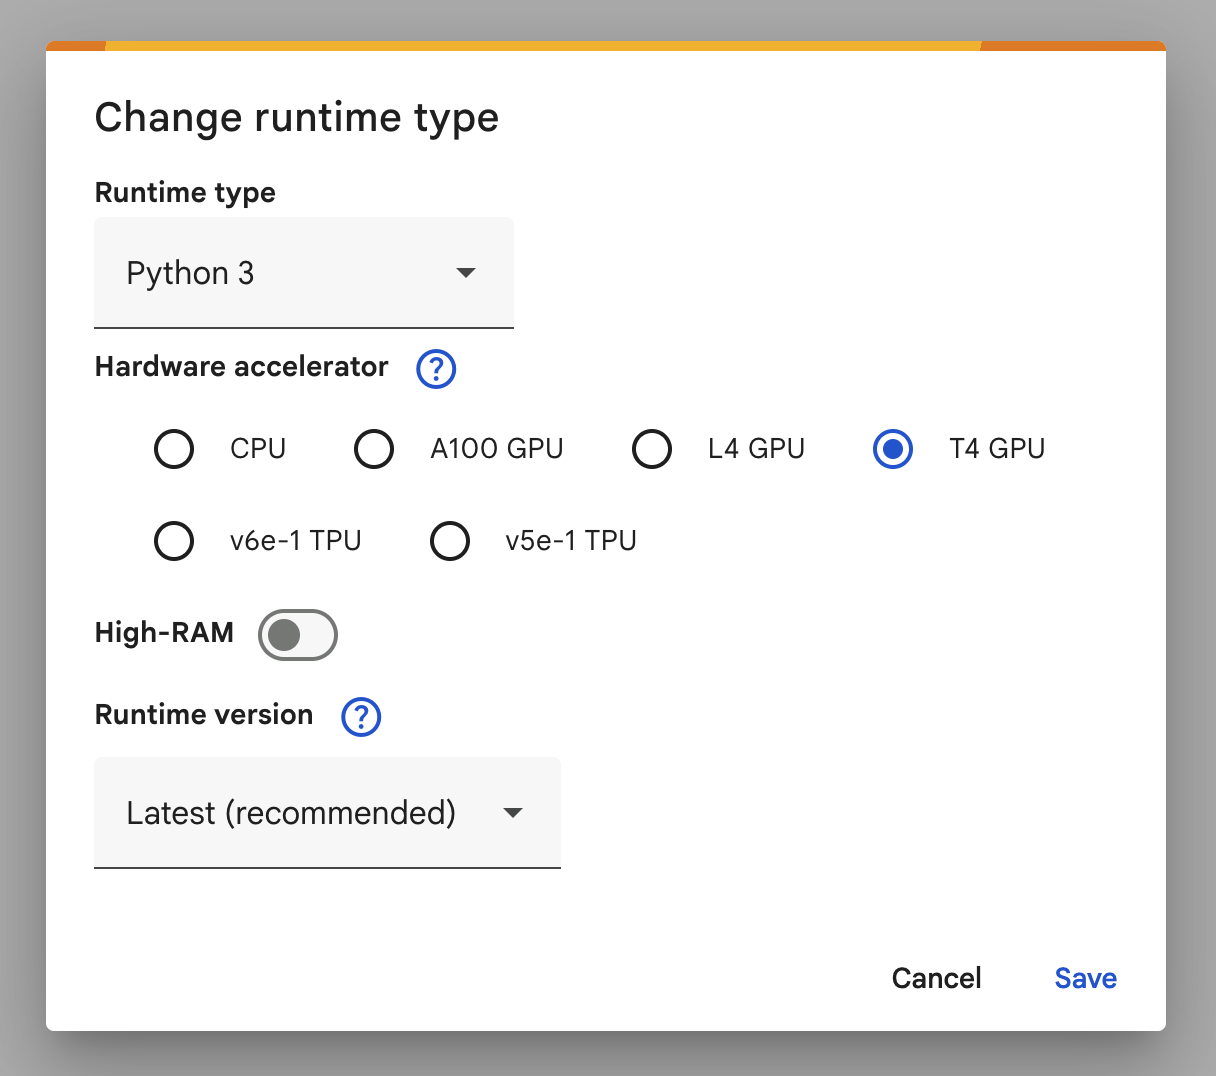Click the Latest (recommended) dropdown arrow
The width and height of the screenshot is (1216, 1076).
[x=512, y=813]
